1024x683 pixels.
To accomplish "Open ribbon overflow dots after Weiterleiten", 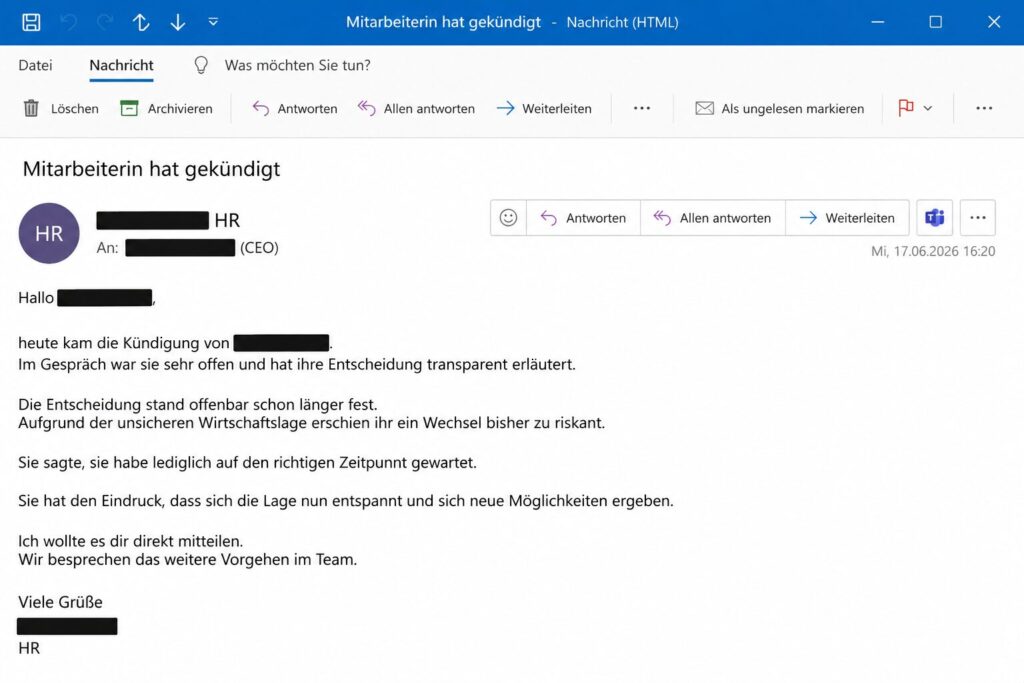I will click(642, 108).
